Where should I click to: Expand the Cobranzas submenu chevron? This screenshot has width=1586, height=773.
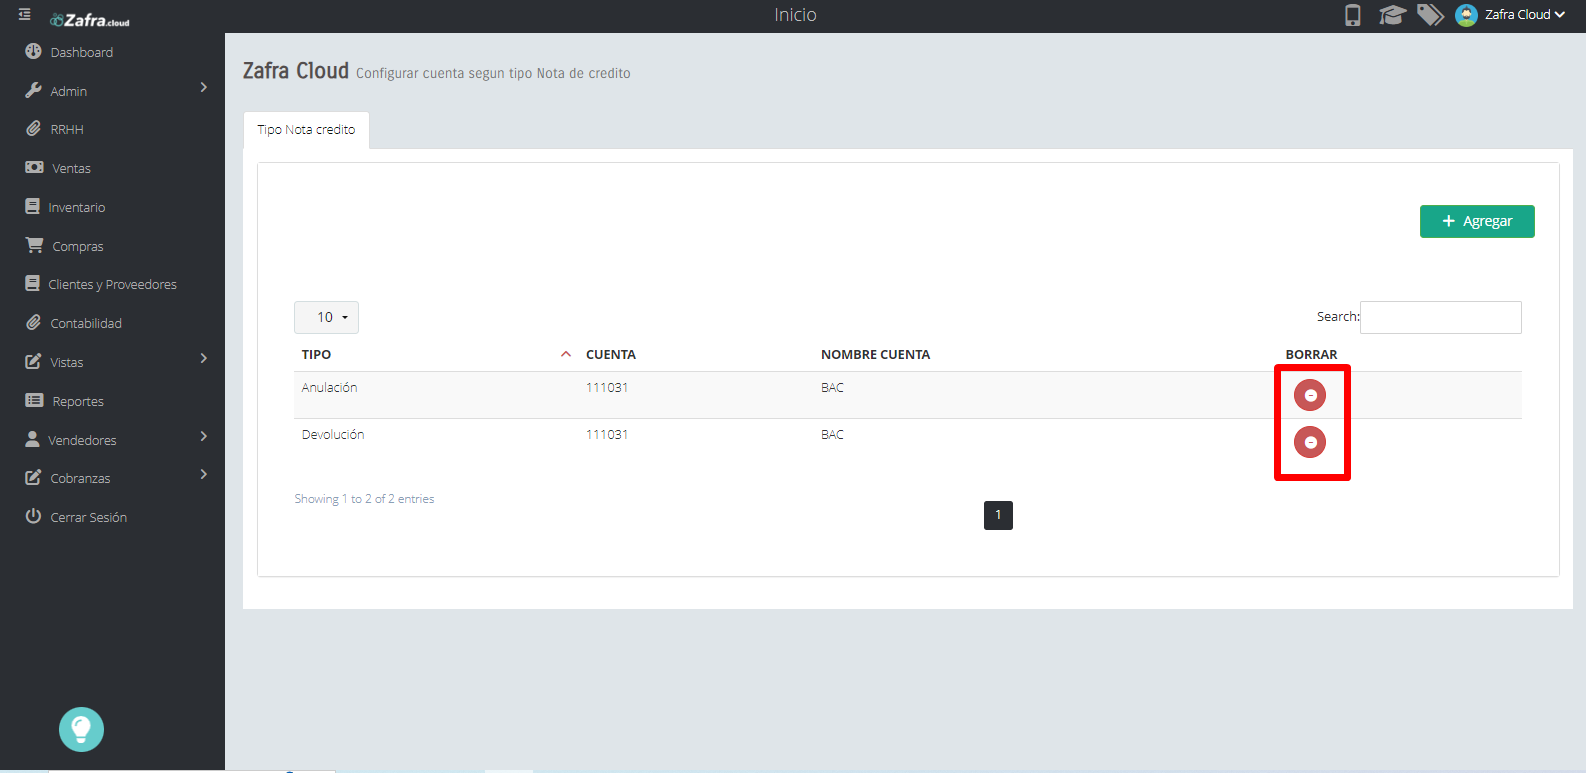click(204, 474)
